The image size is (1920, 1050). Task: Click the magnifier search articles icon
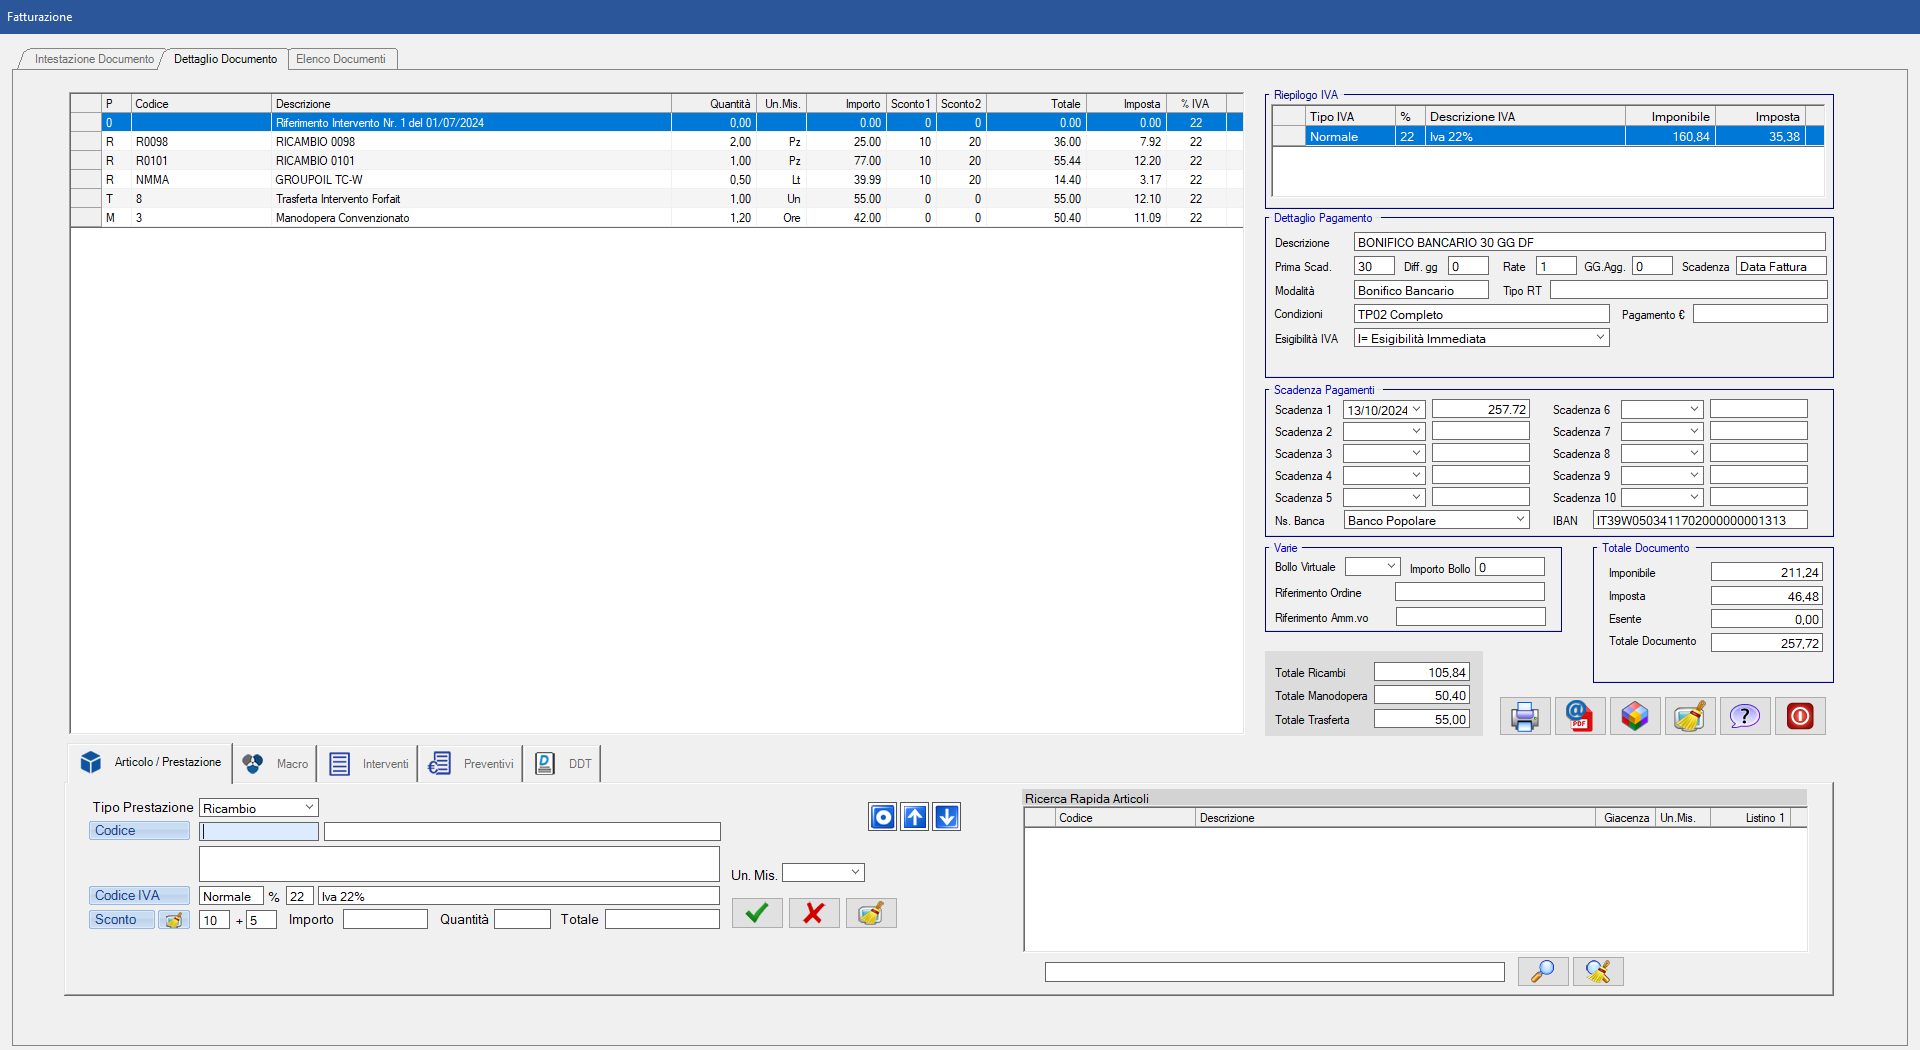(1543, 971)
